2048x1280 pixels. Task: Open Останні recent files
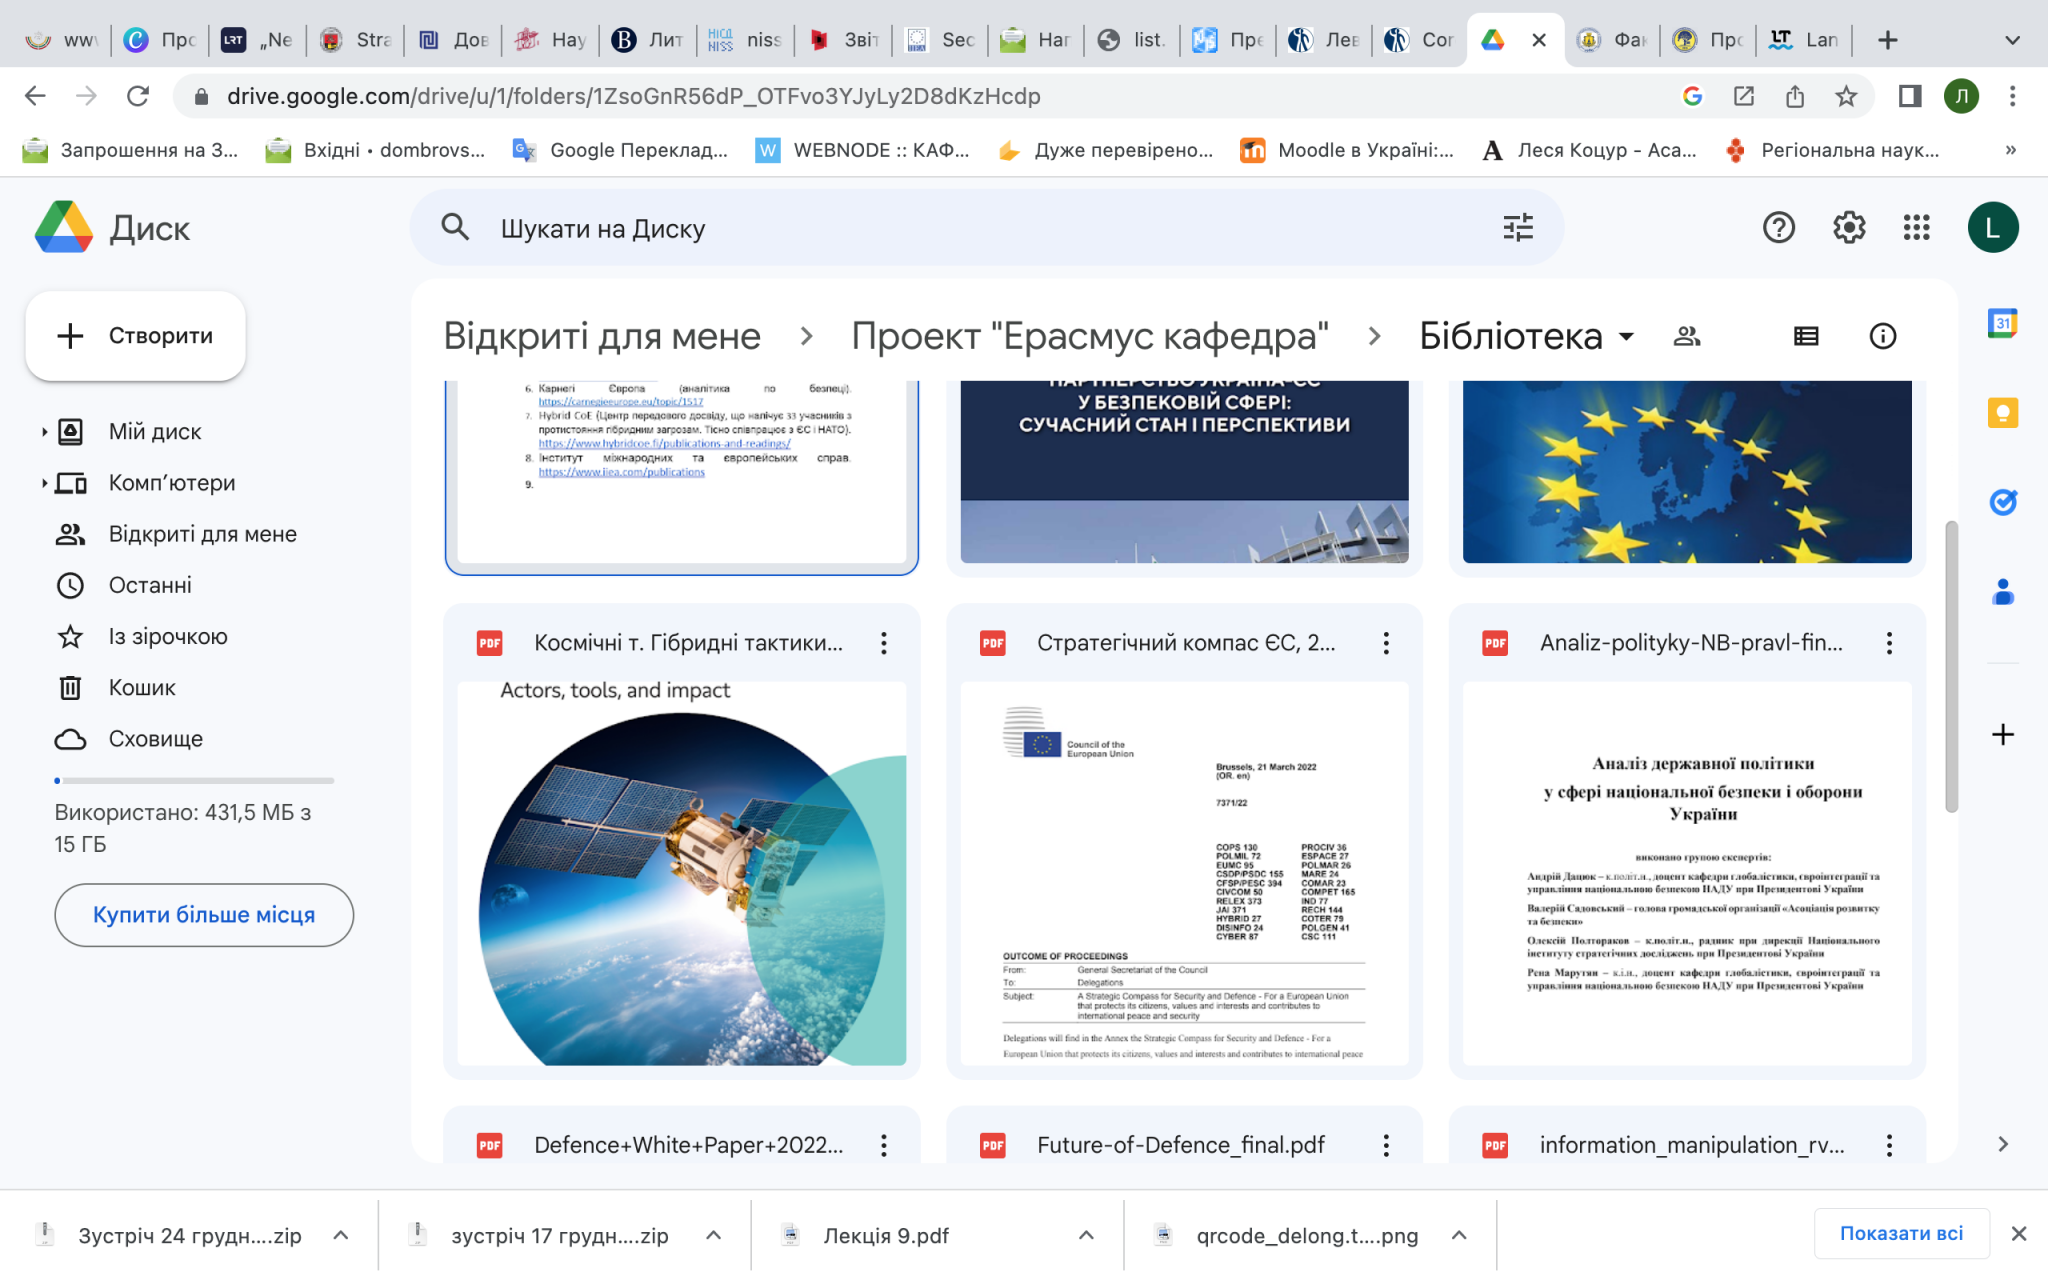click(150, 585)
